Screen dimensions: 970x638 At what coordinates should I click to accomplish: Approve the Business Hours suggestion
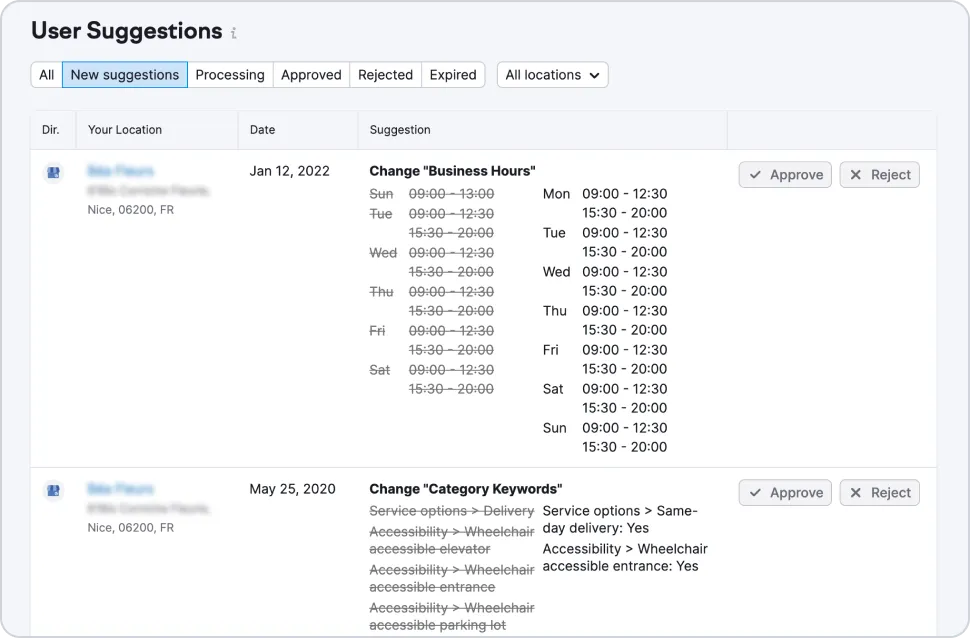(785, 175)
